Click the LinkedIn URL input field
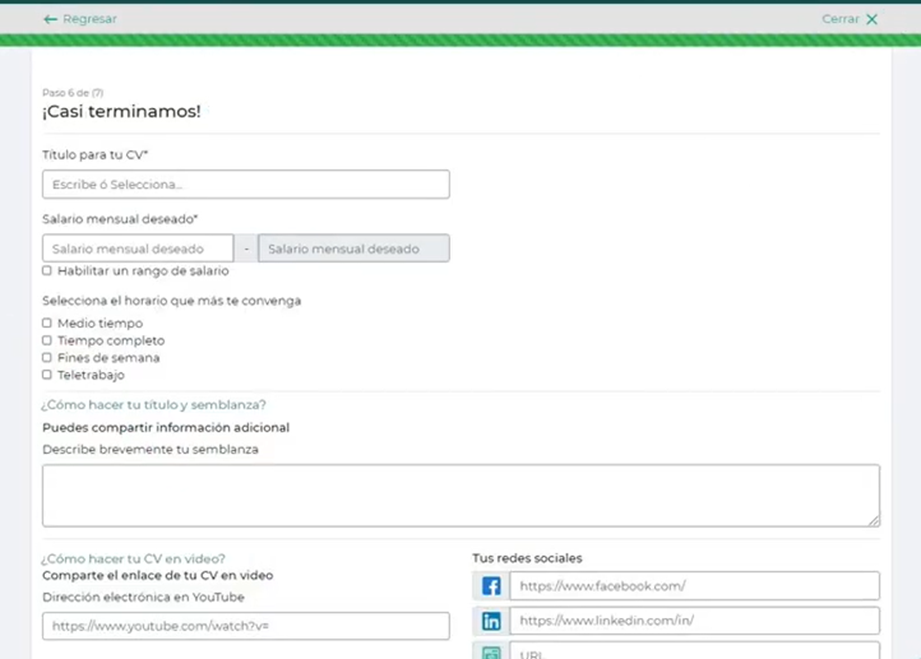Viewport: 921px width, 659px height. click(695, 621)
